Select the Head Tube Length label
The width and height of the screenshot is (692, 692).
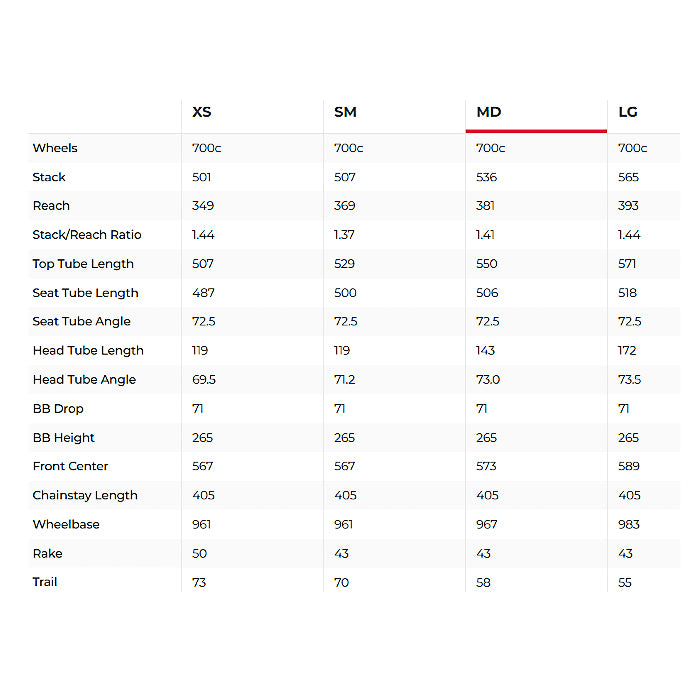[x=88, y=351]
